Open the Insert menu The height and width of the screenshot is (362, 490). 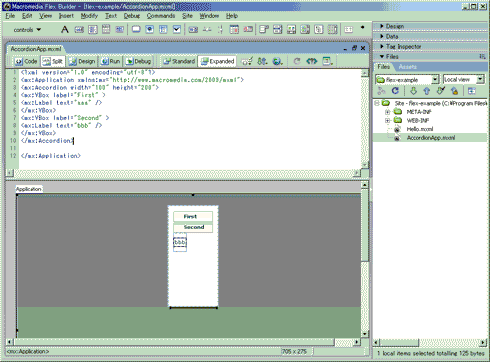(x=66, y=16)
